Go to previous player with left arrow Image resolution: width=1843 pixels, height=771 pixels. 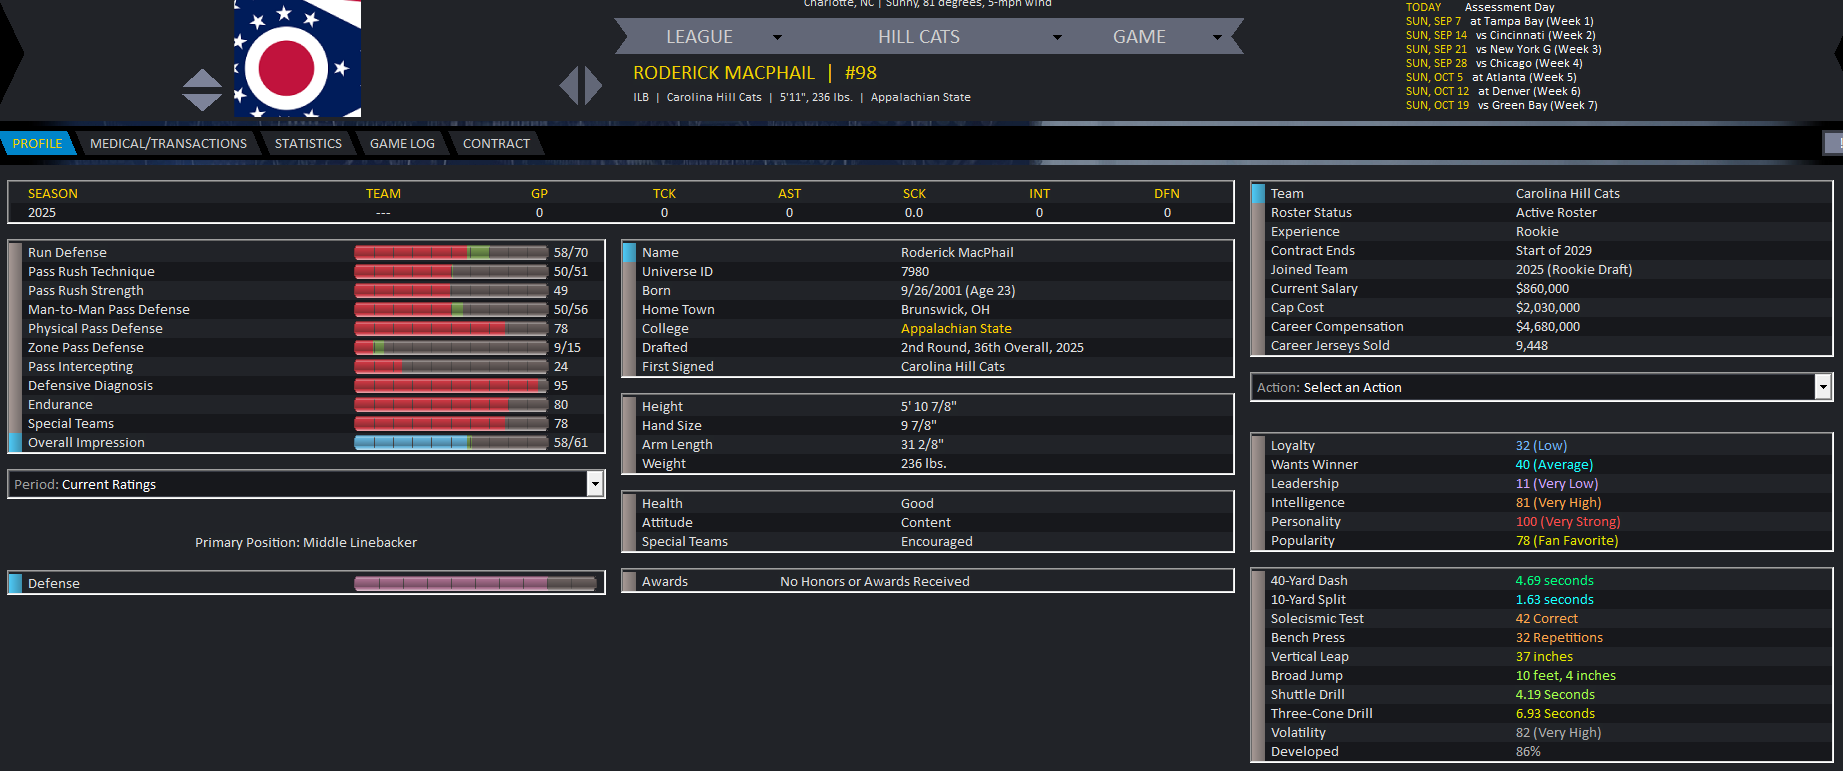tap(569, 85)
